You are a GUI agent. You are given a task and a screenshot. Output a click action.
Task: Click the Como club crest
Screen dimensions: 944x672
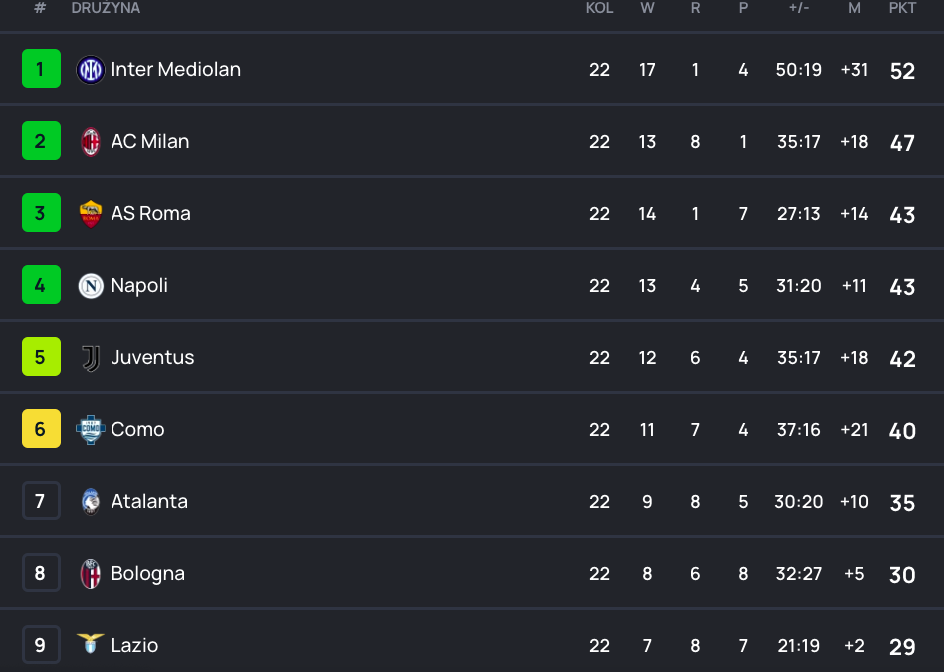click(91, 430)
